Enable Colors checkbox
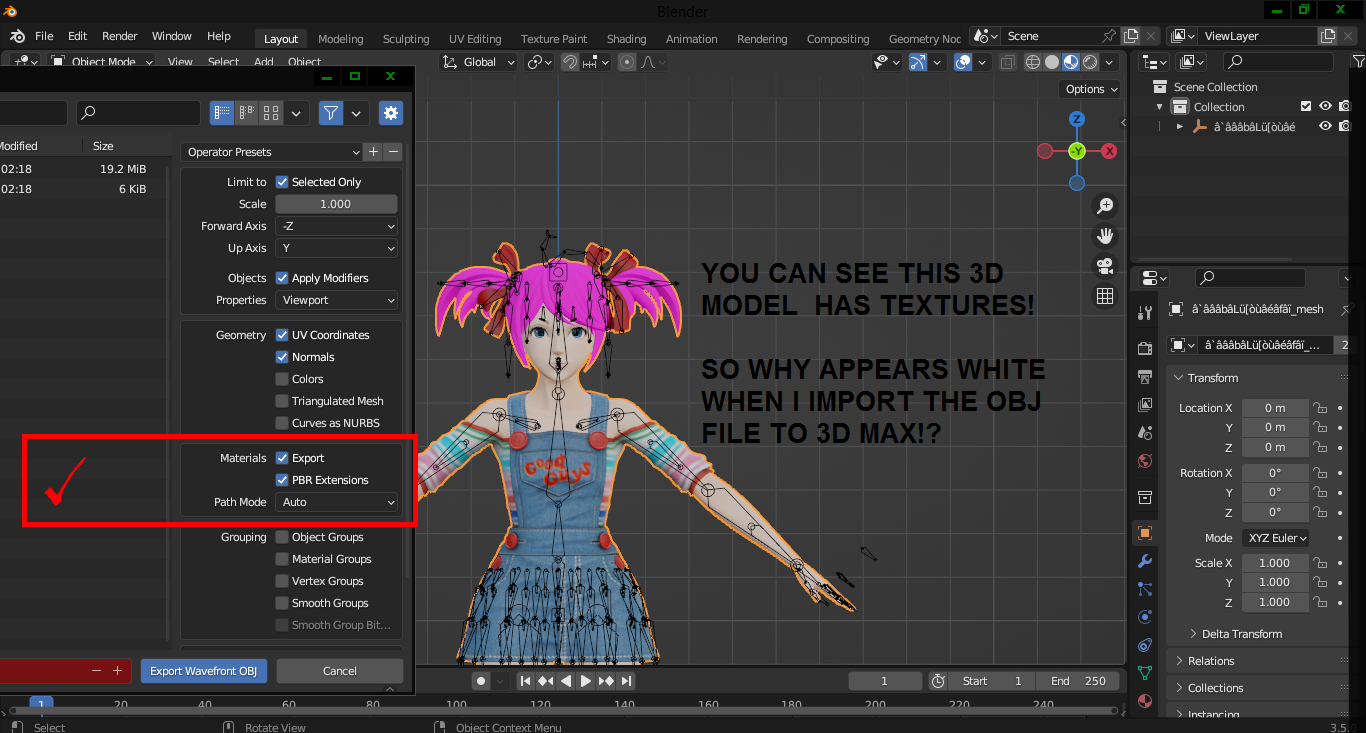This screenshot has height=733, width=1366. click(x=282, y=379)
